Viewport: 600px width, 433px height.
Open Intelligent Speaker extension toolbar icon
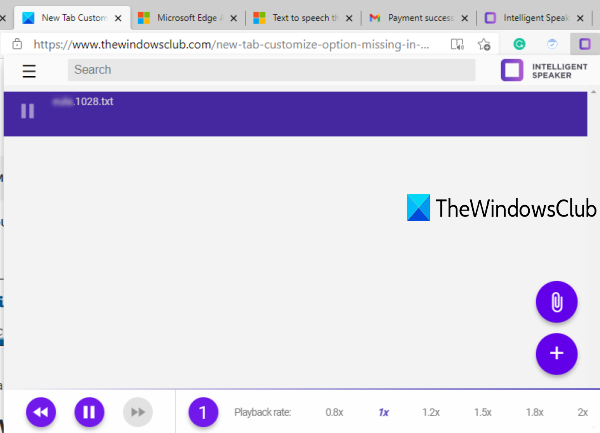(x=585, y=44)
